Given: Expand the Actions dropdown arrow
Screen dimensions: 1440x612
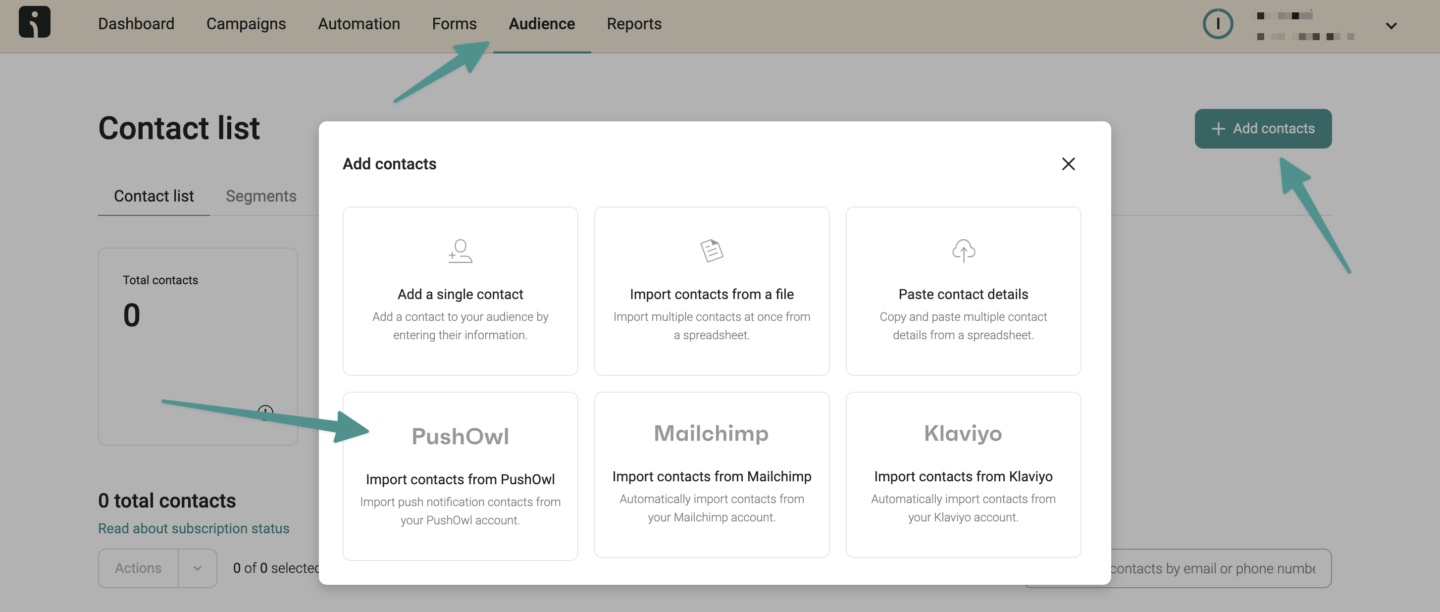Looking at the screenshot, I should pyautogui.click(x=197, y=568).
